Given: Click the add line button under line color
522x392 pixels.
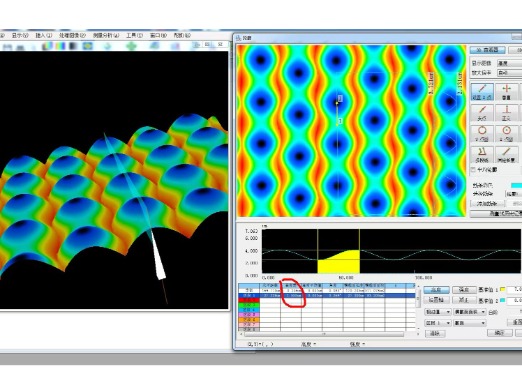Looking at the screenshot, I should click(487, 203).
